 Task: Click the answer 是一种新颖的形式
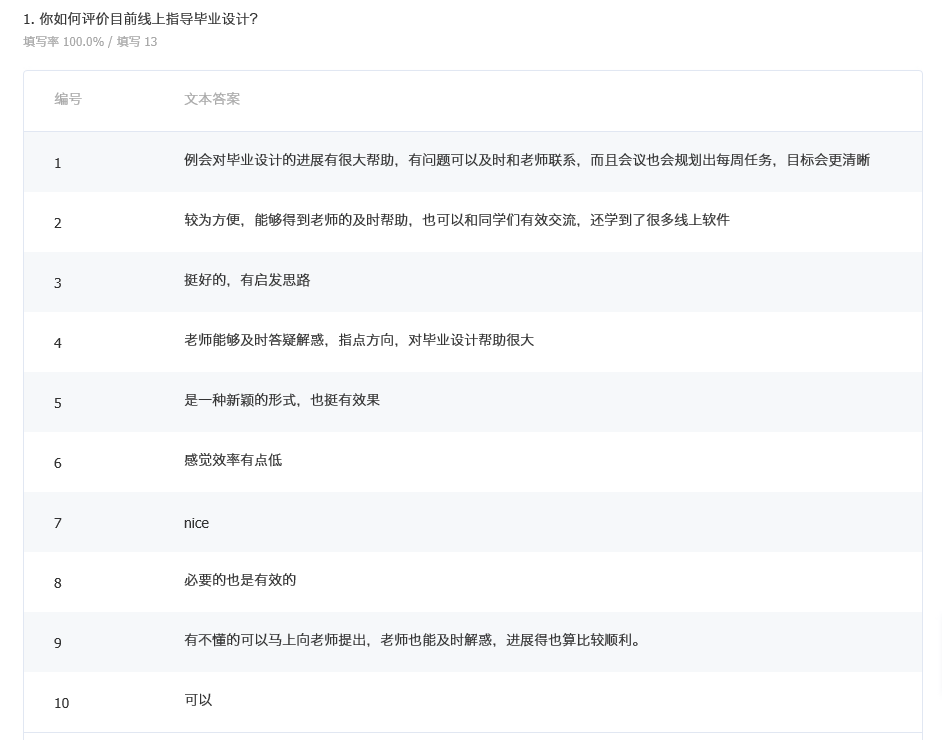coord(281,400)
